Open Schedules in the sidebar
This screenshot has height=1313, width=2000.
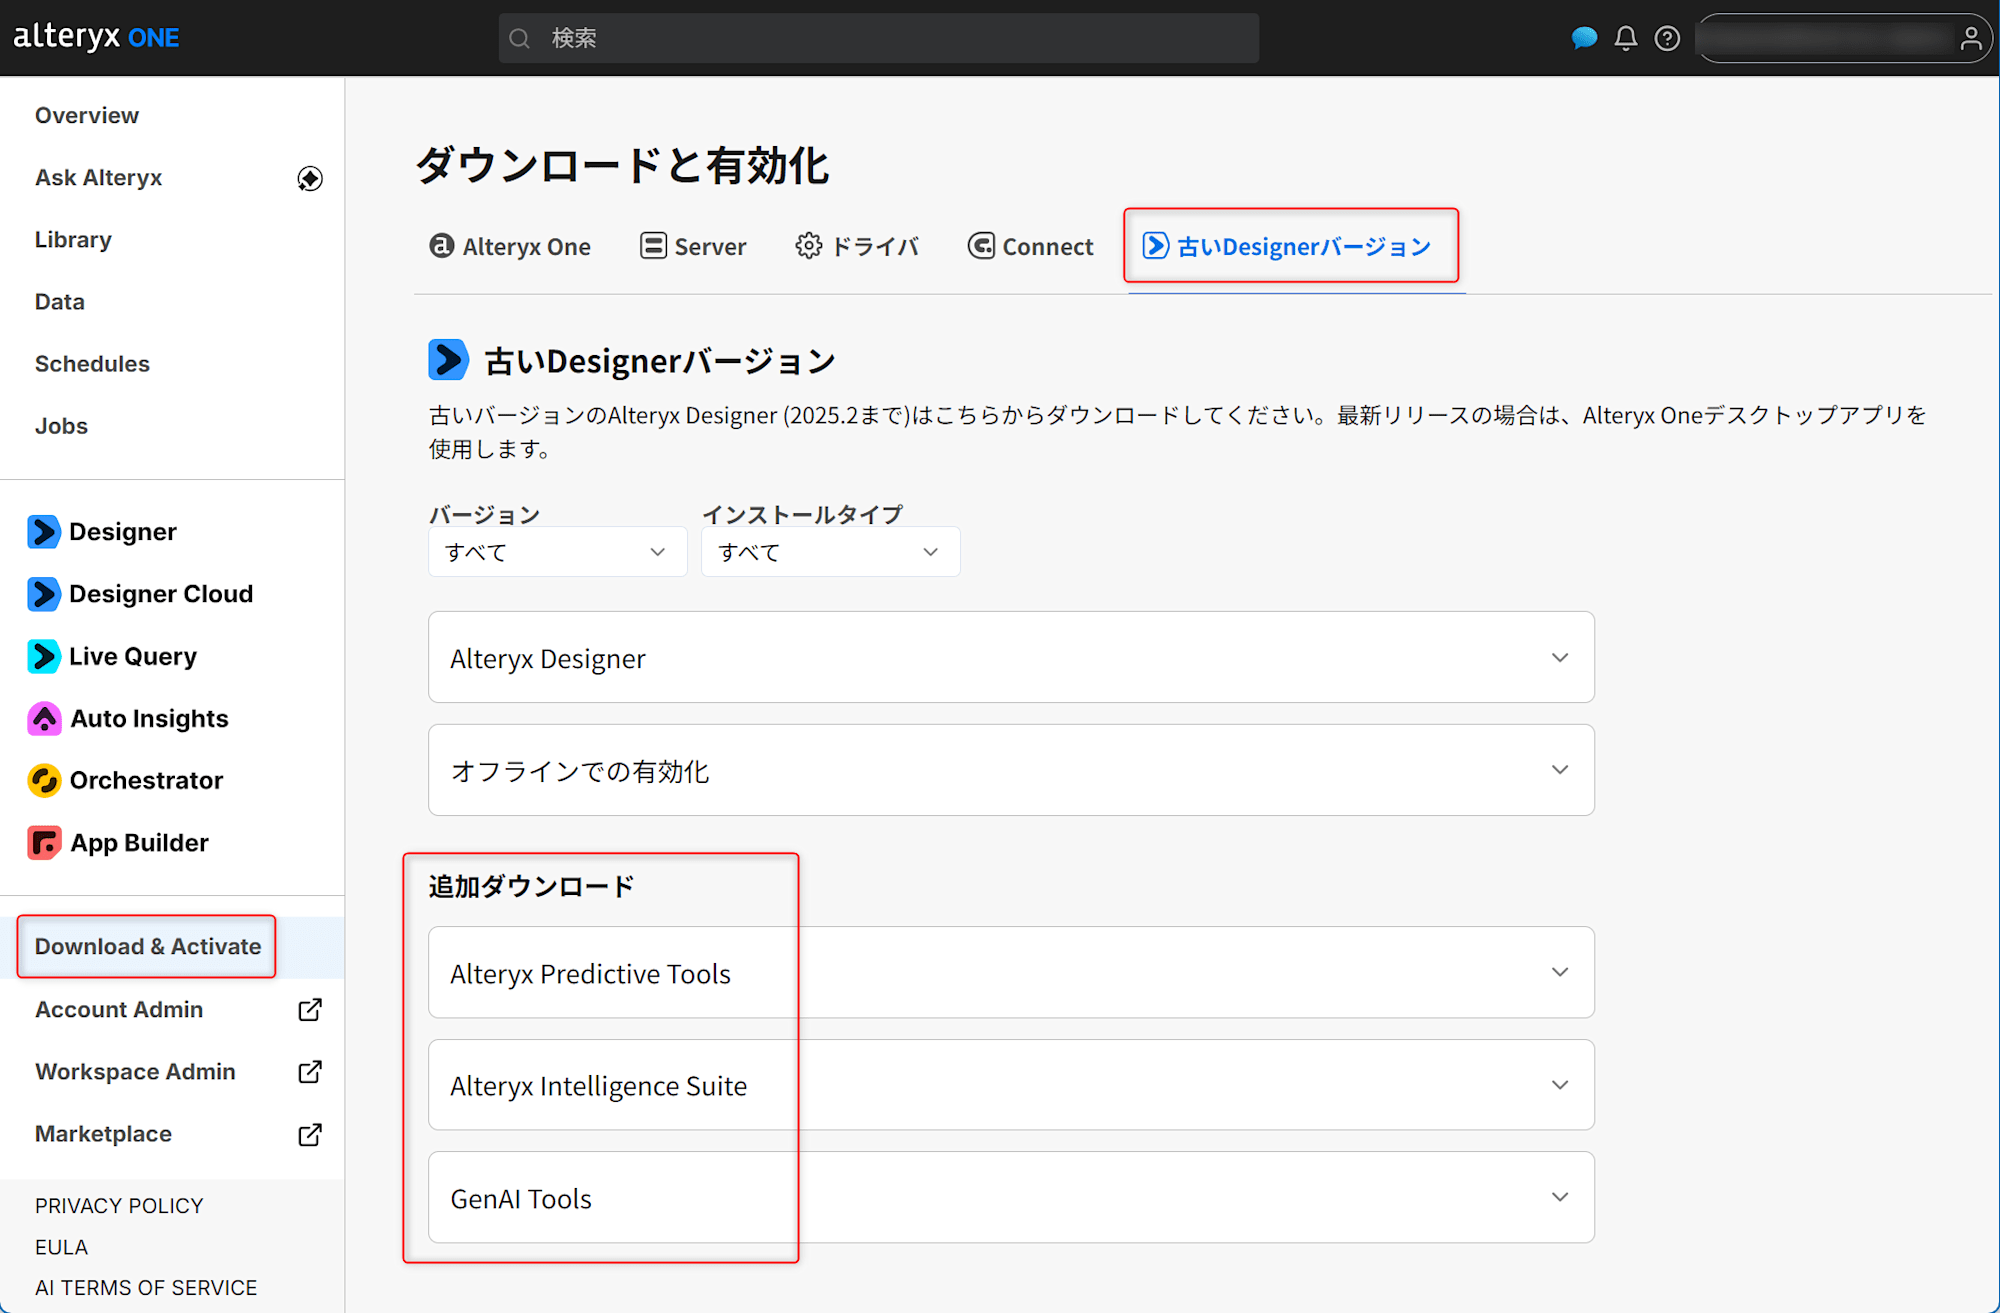tap(92, 364)
